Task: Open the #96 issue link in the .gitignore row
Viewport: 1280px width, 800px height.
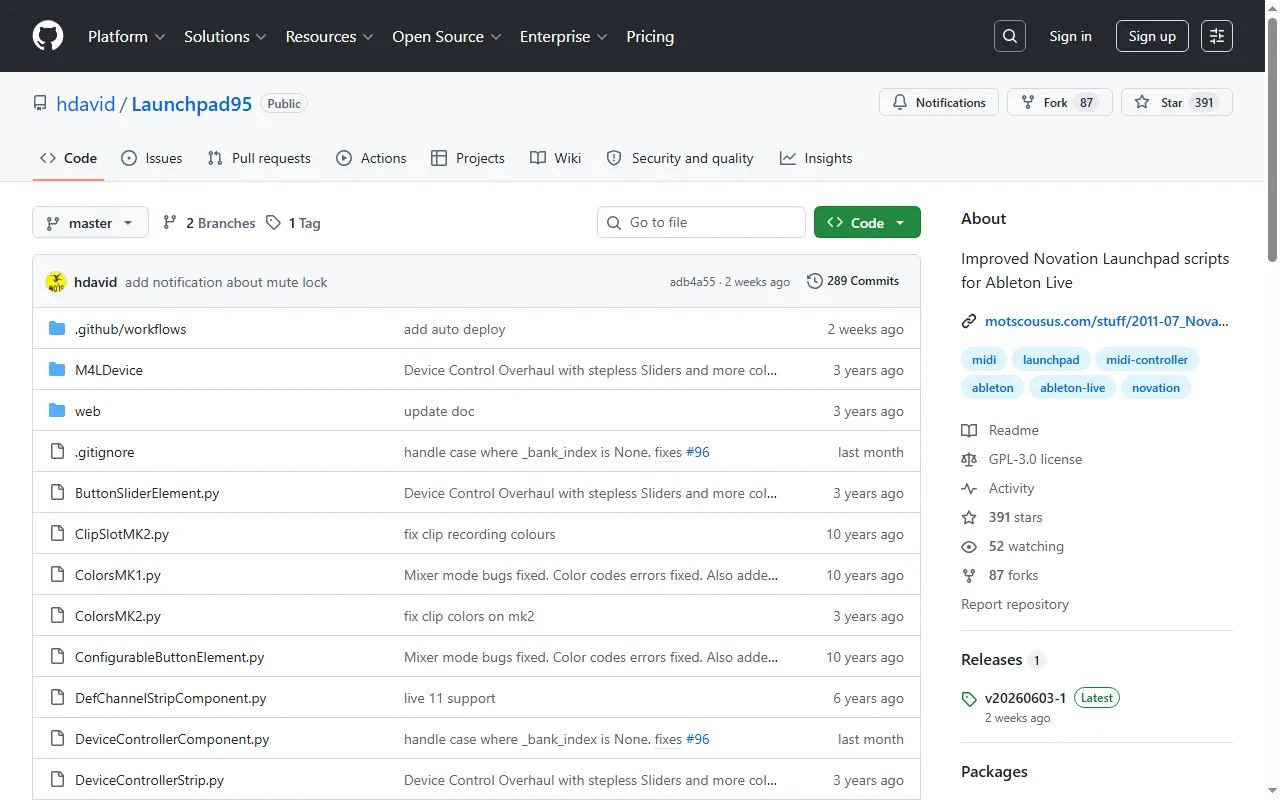Action: [x=698, y=452]
